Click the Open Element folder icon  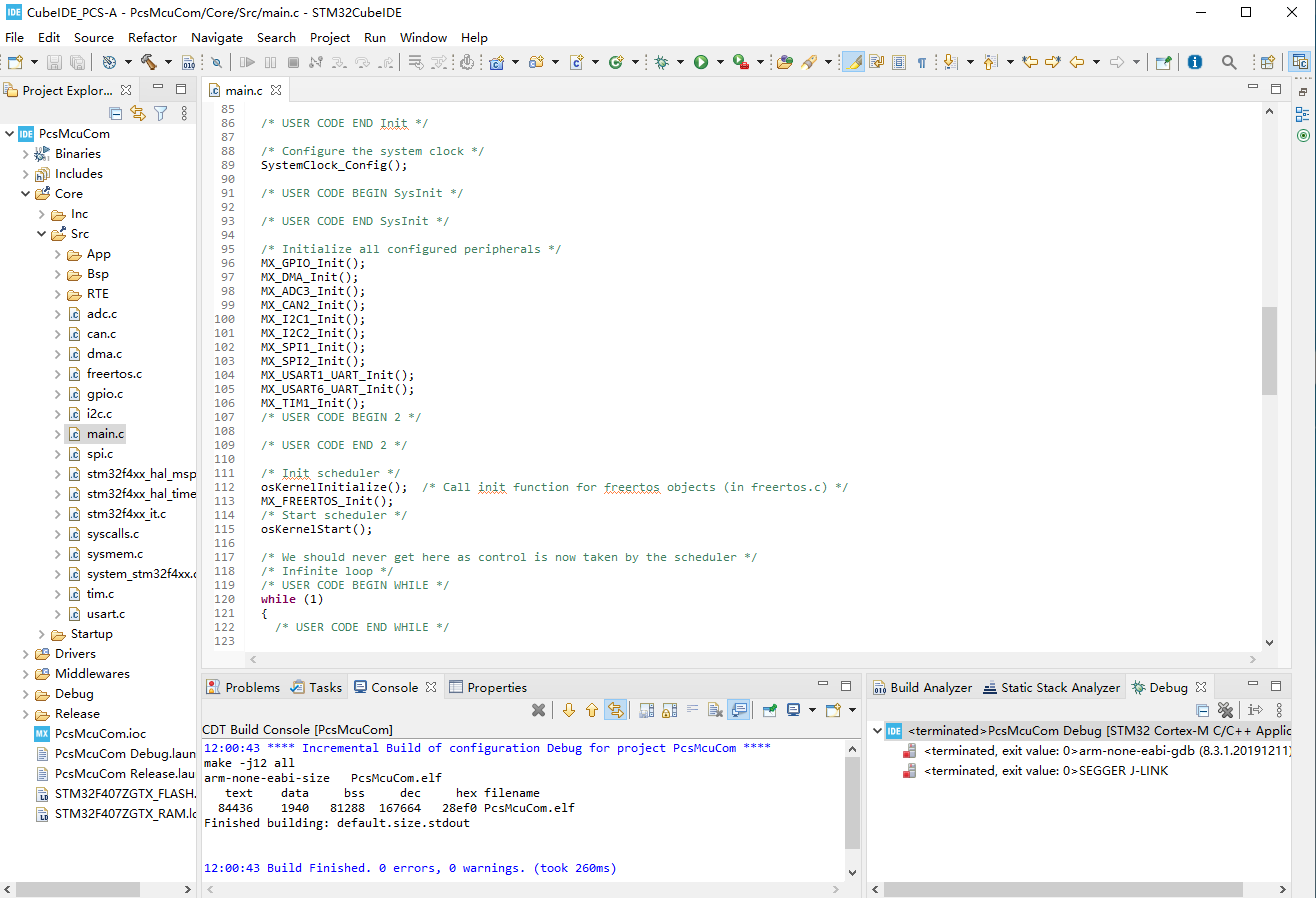coord(785,62)
